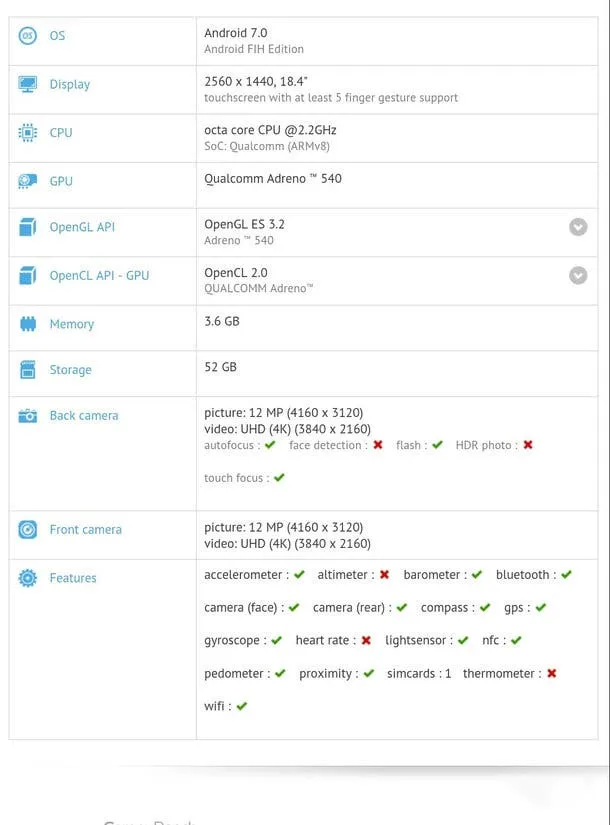
Task: Click the Front camera lens icon
Action: pos(28,530)
